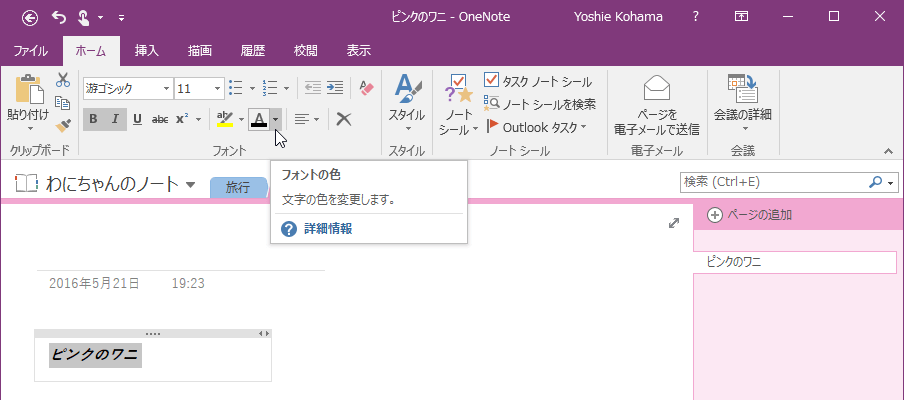The height and width of the screenshot is (400, 904).
Task: Open the ファイル tab
Action: click(x=31, y=51)
